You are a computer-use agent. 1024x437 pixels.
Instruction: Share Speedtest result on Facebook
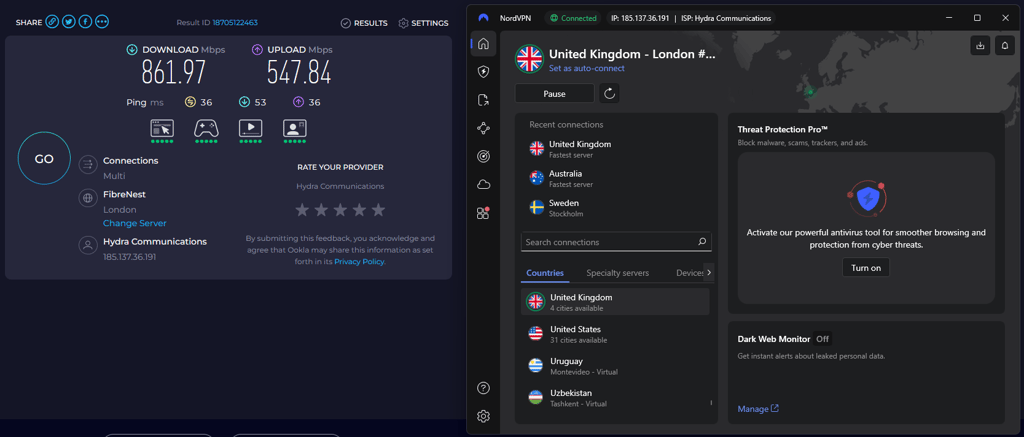(x=85, y=22)
